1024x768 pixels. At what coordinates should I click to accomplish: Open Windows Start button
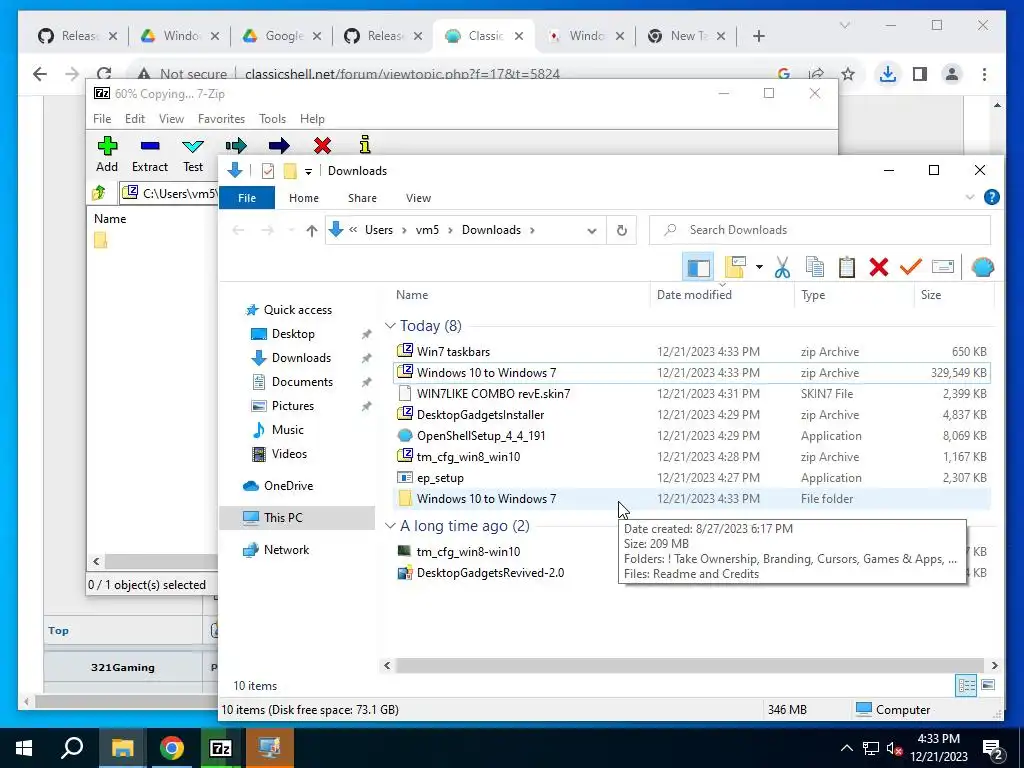[x=24, y=748]
